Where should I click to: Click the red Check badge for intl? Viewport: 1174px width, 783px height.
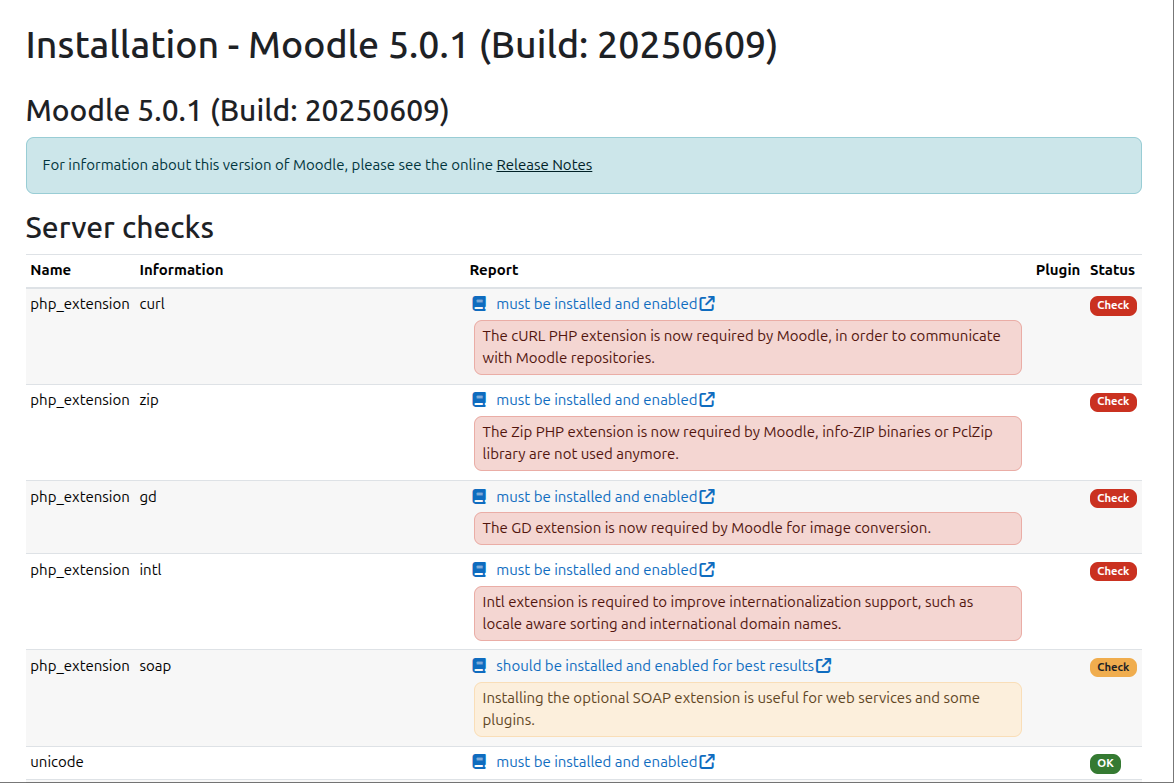coord(1113,571)
